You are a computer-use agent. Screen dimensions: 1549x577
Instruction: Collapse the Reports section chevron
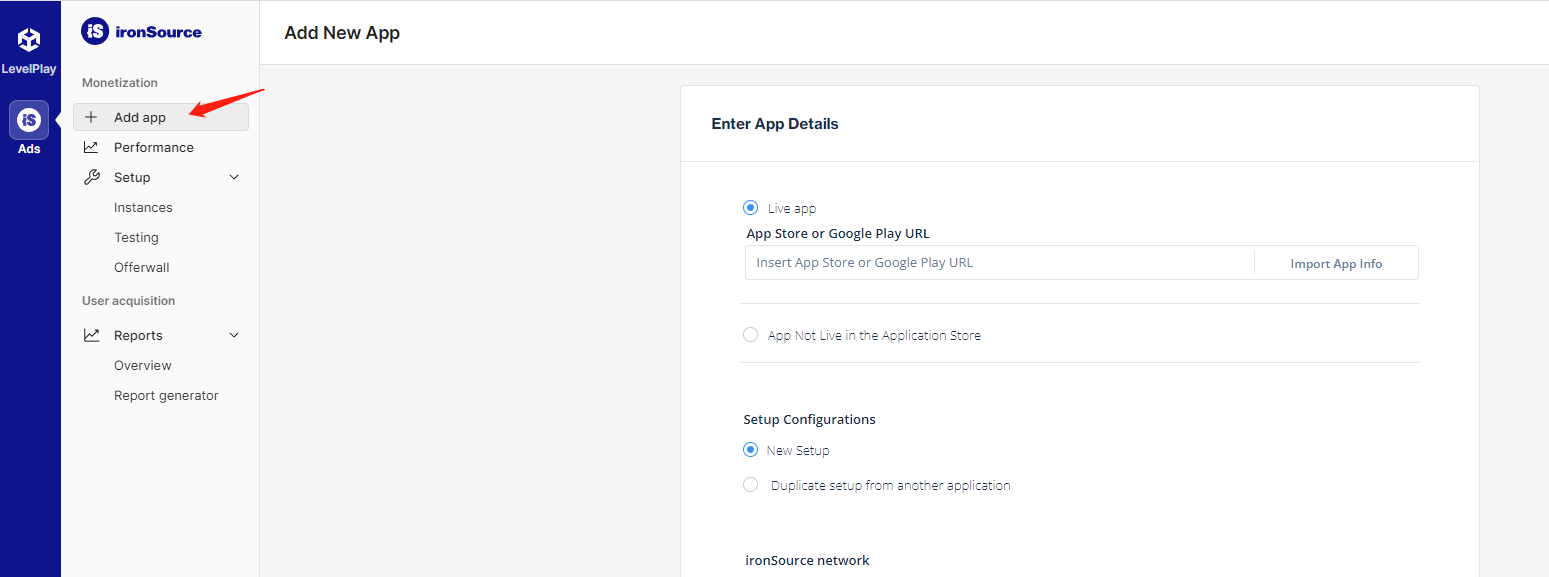tap(234, 335)
